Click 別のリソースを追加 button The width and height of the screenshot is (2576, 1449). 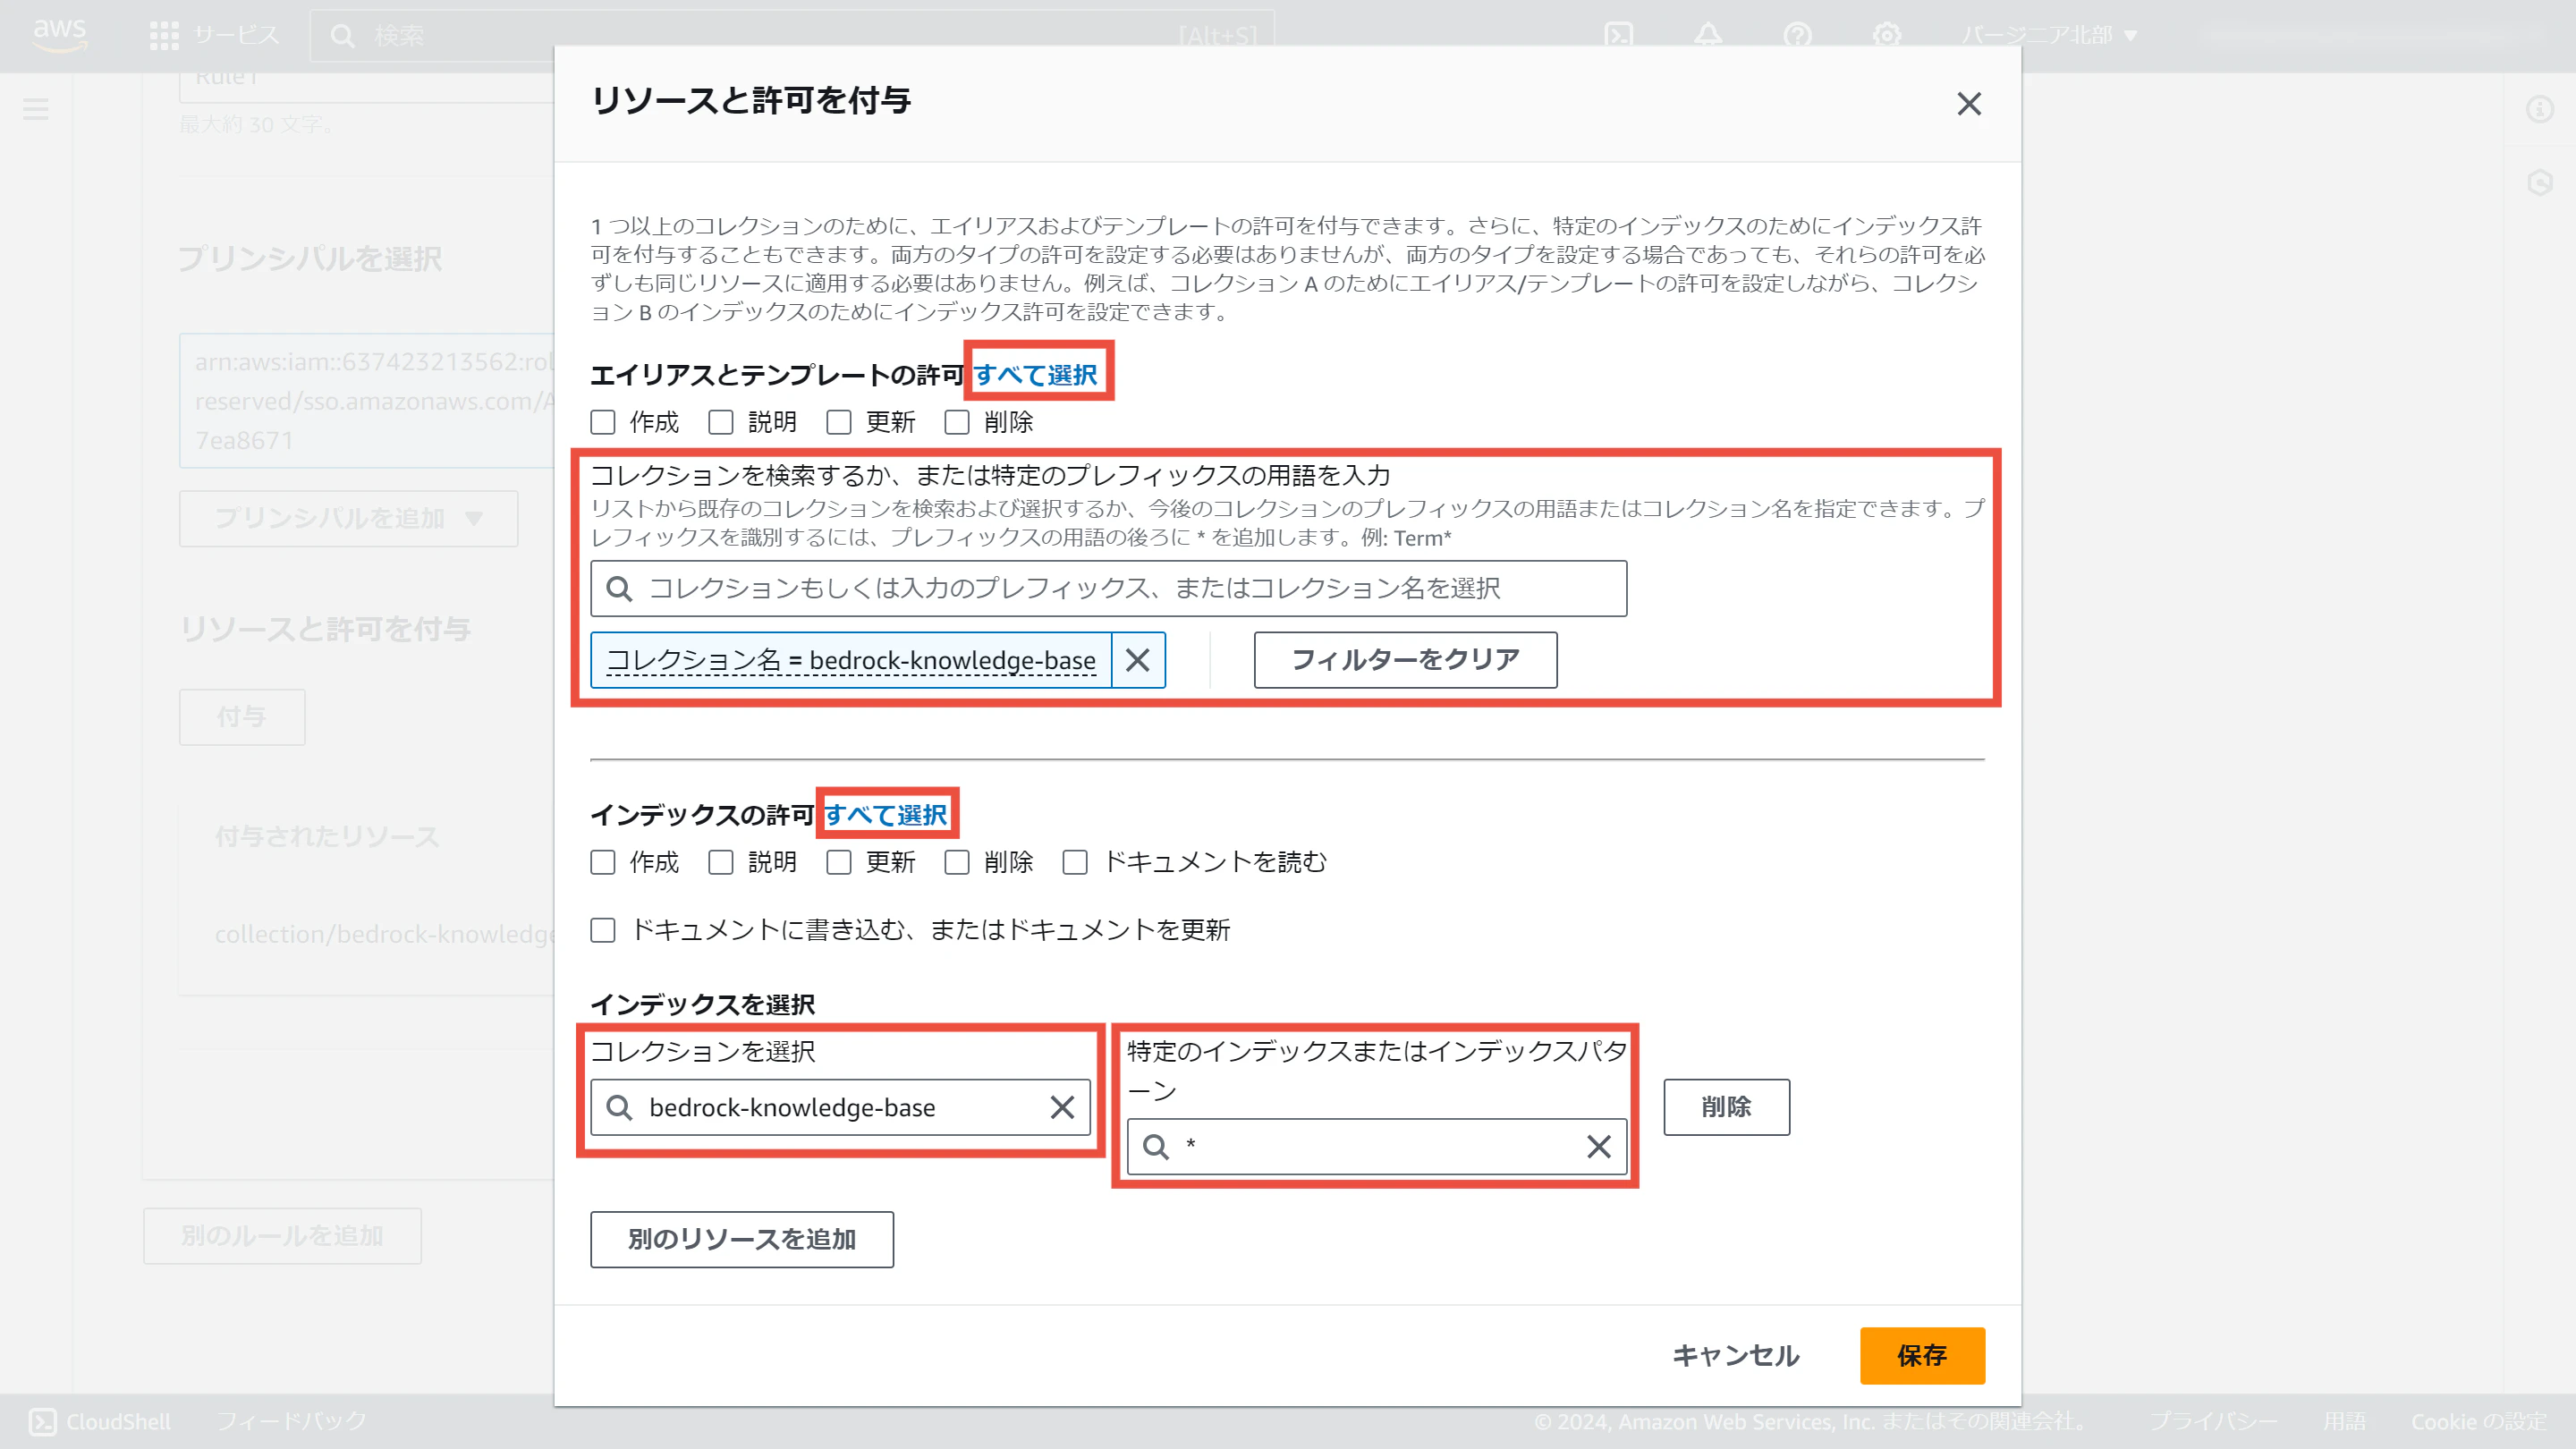741,1239
